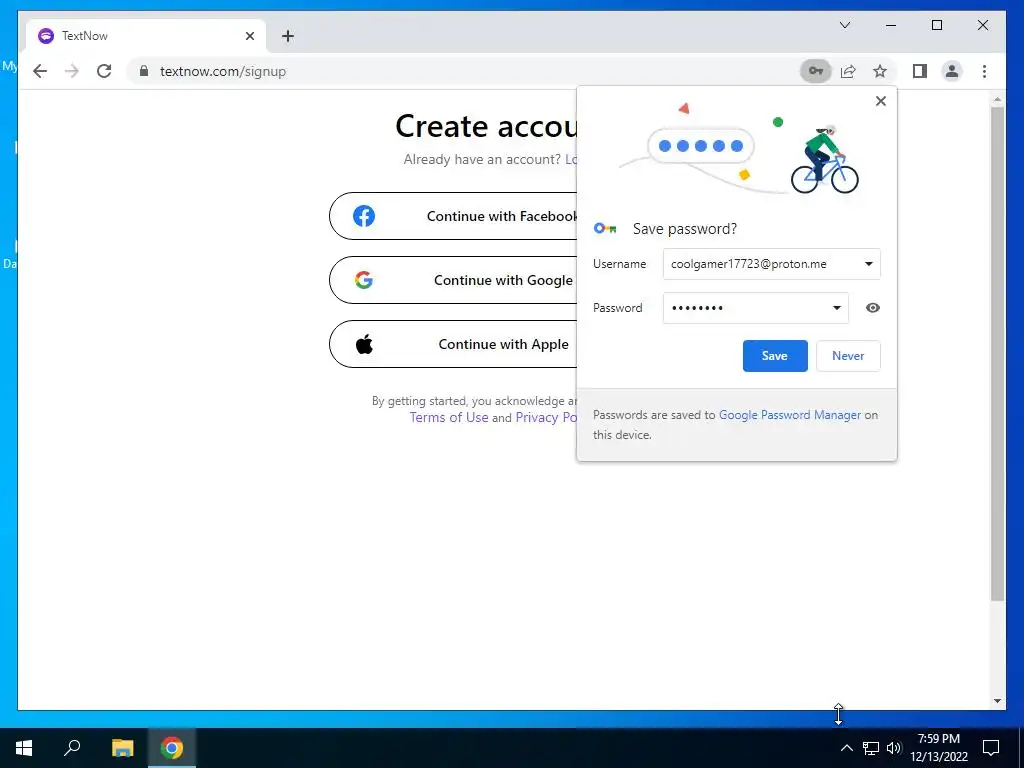Open the tab search chevron
Image resolution: width=1024 pixels, height=768 pixels.
[844, 25]
